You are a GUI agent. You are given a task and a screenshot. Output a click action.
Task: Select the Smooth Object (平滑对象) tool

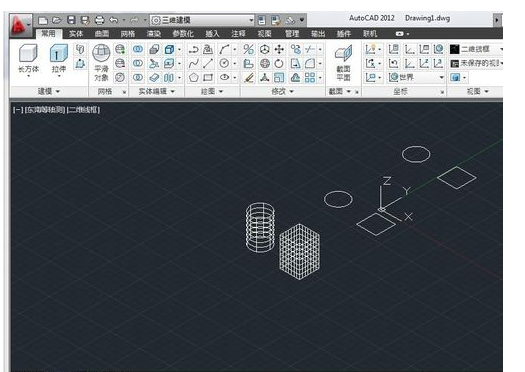pyautogui.click(x=101, y=63)
